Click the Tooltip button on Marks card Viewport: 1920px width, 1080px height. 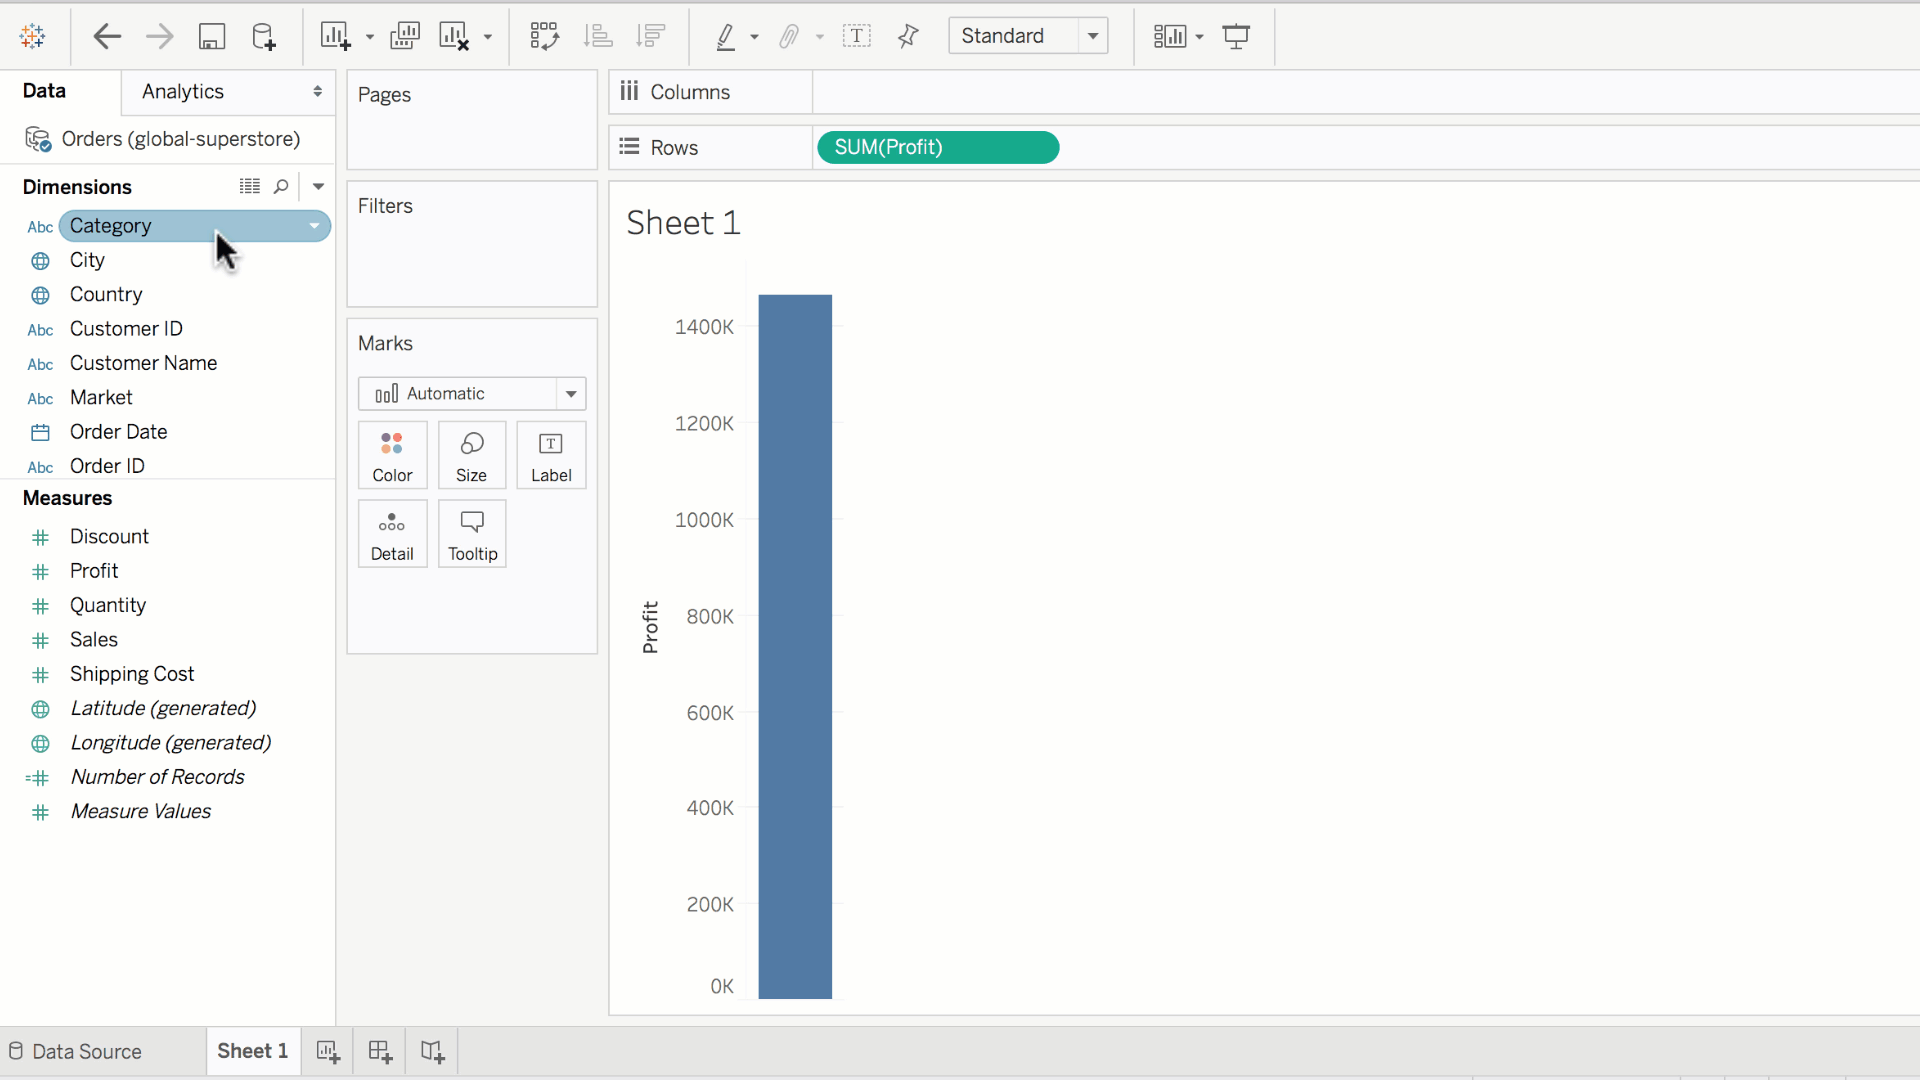coord(472,534)
